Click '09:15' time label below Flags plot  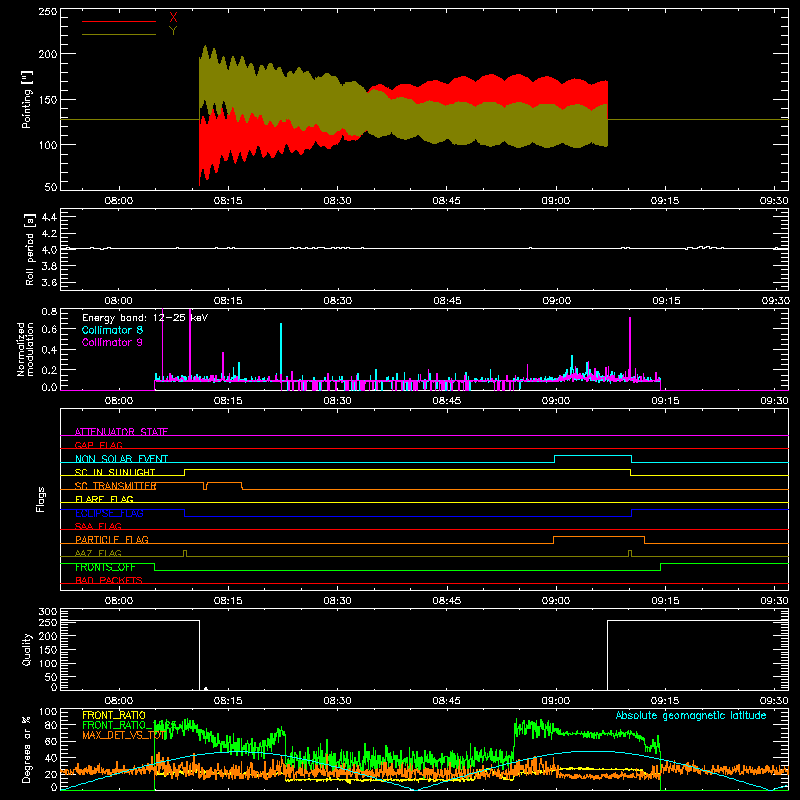click(x=665, y=601)
